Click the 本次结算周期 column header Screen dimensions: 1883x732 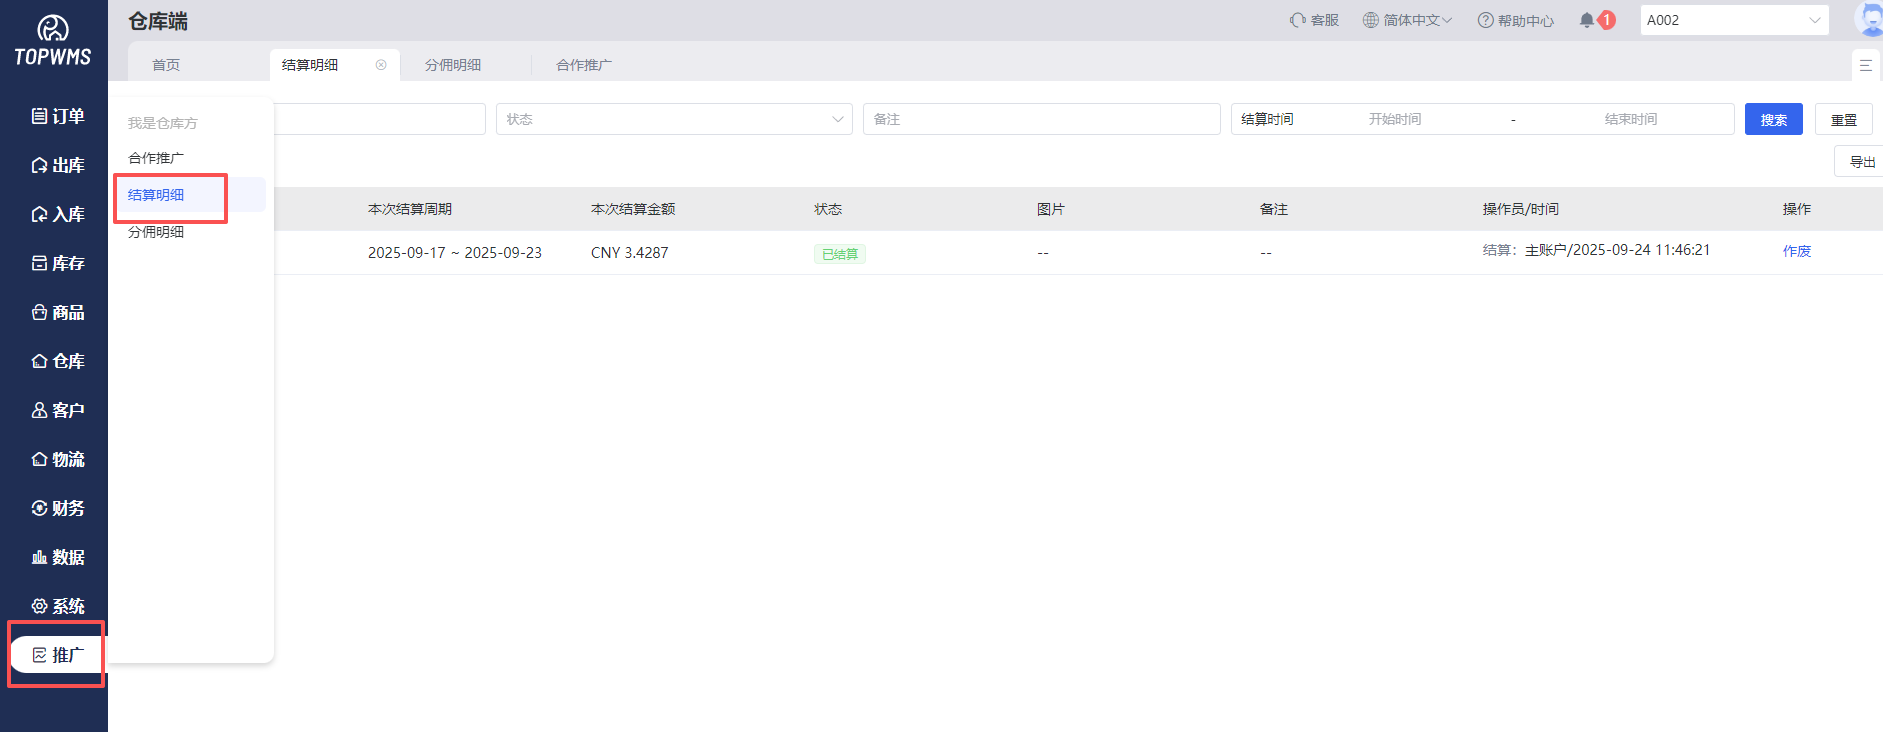coord(410,209)
